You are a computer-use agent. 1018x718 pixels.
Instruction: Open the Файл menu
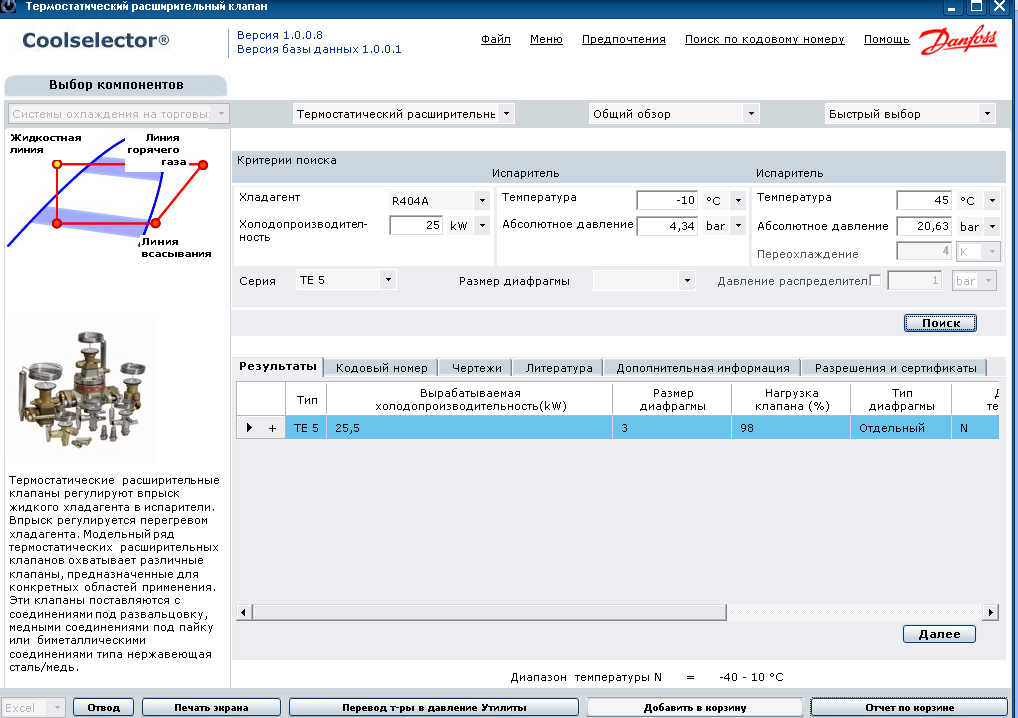[x=495, y=39]
